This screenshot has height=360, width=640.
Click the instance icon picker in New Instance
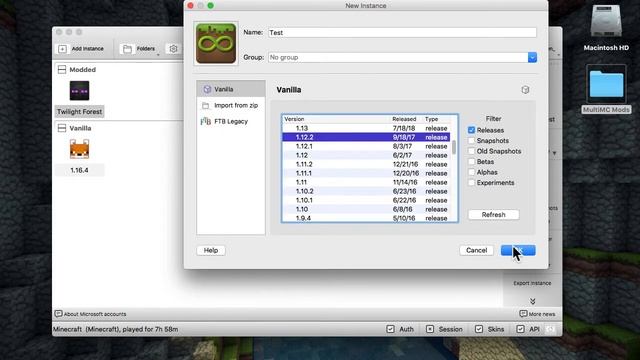(216, 44)
